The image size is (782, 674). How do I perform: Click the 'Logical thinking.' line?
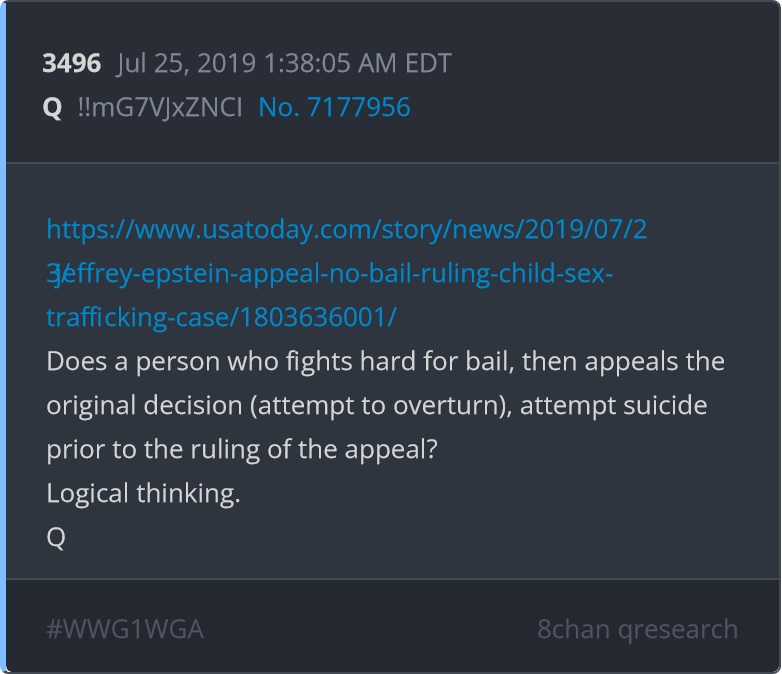143,493
